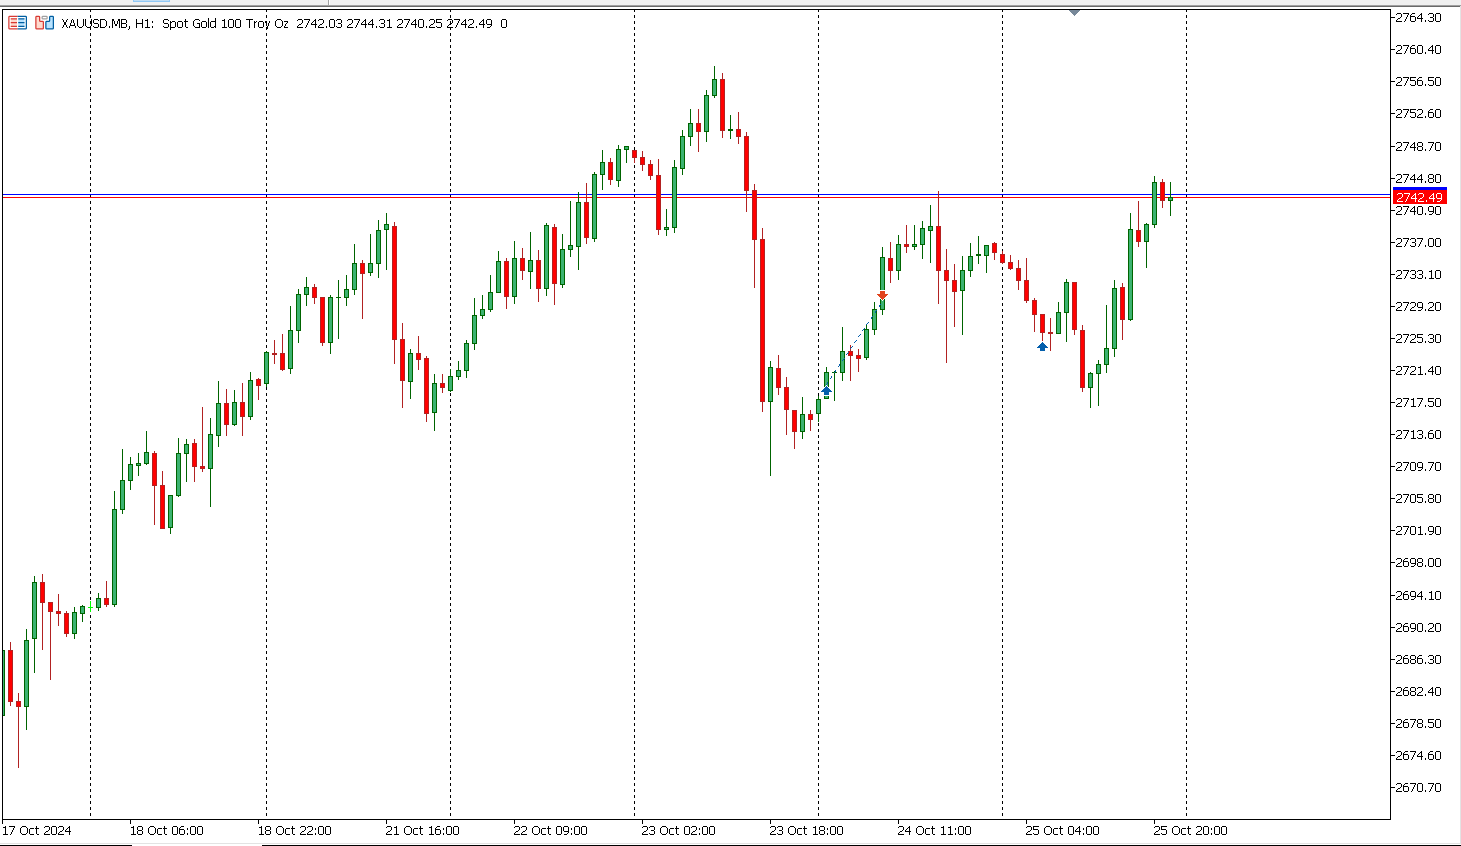1461x846 pixels.
Task: Click the 2756.50 price scale label
Action: point(1418,81)
